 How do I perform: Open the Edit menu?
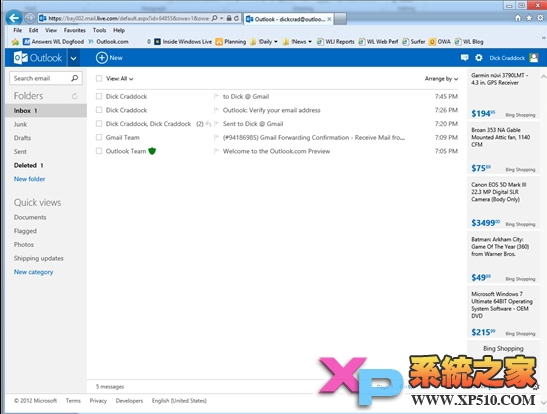pos(33,30)
